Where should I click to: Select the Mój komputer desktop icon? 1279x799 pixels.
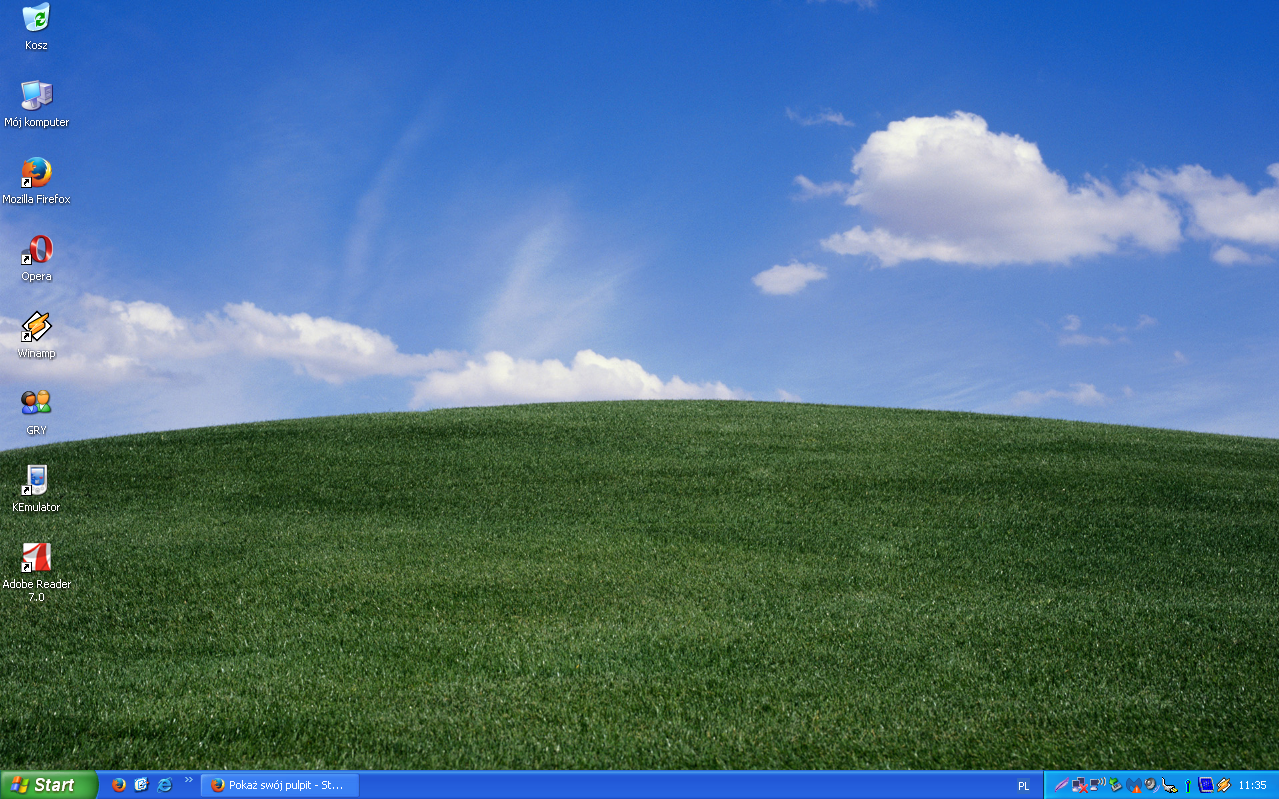click(36, 104)
